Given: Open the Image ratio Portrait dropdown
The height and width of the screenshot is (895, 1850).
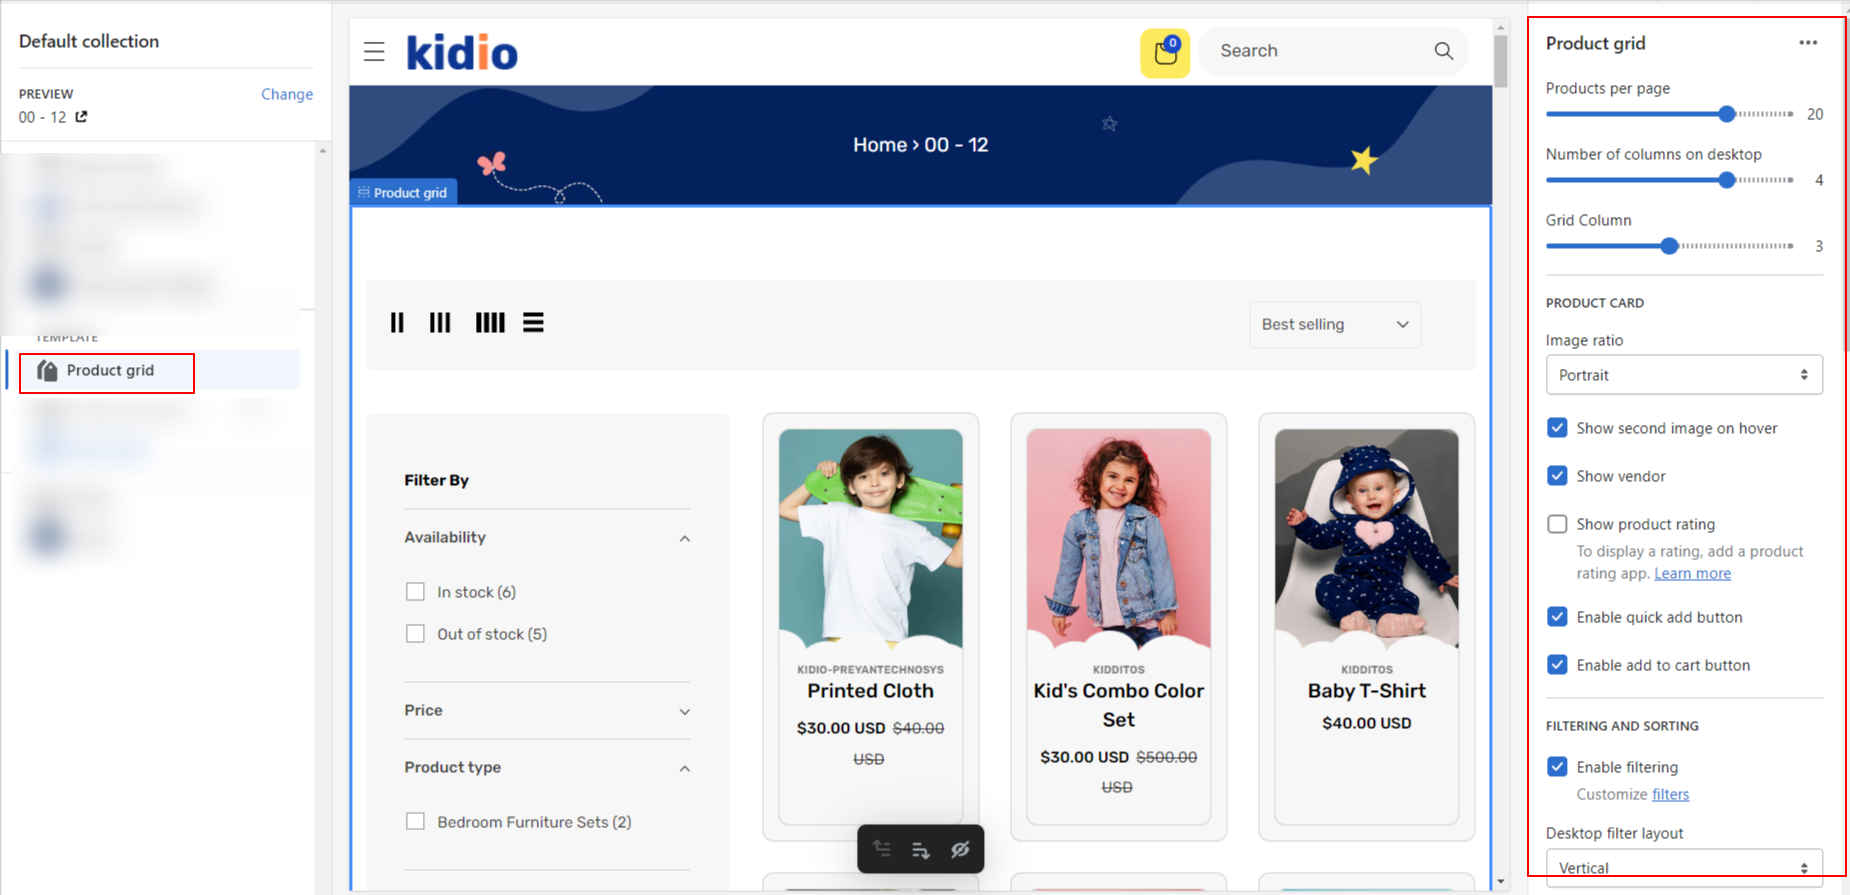Looking at the screenshot, I should coord(1684,375).
